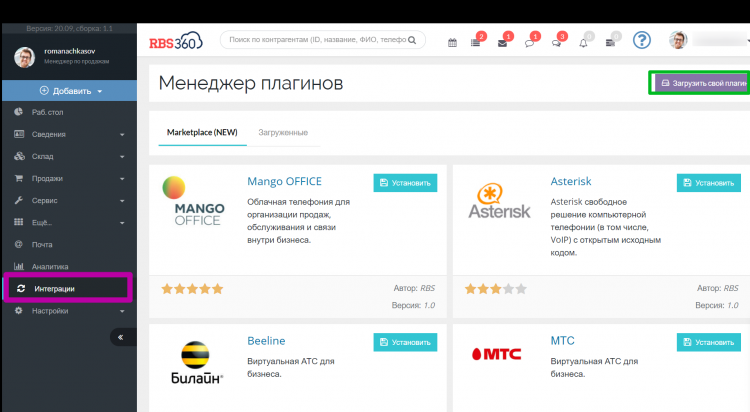Screen dimensions: 750x412
Task: Click Менеджер плагинов heading
Action: (x=251, y=83)
